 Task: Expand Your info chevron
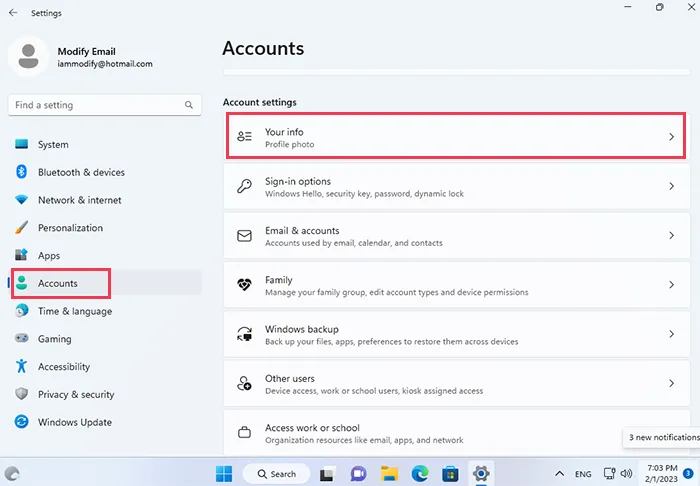671,137
